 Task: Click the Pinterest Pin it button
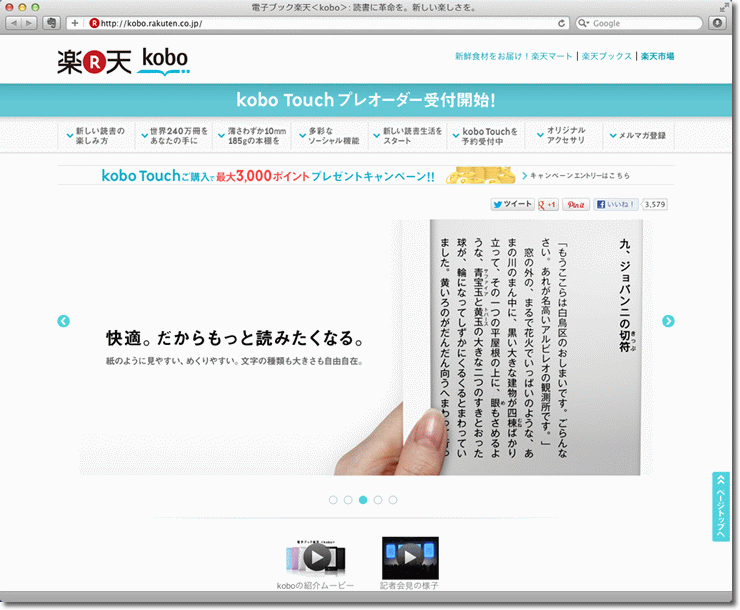pos(576,204)
